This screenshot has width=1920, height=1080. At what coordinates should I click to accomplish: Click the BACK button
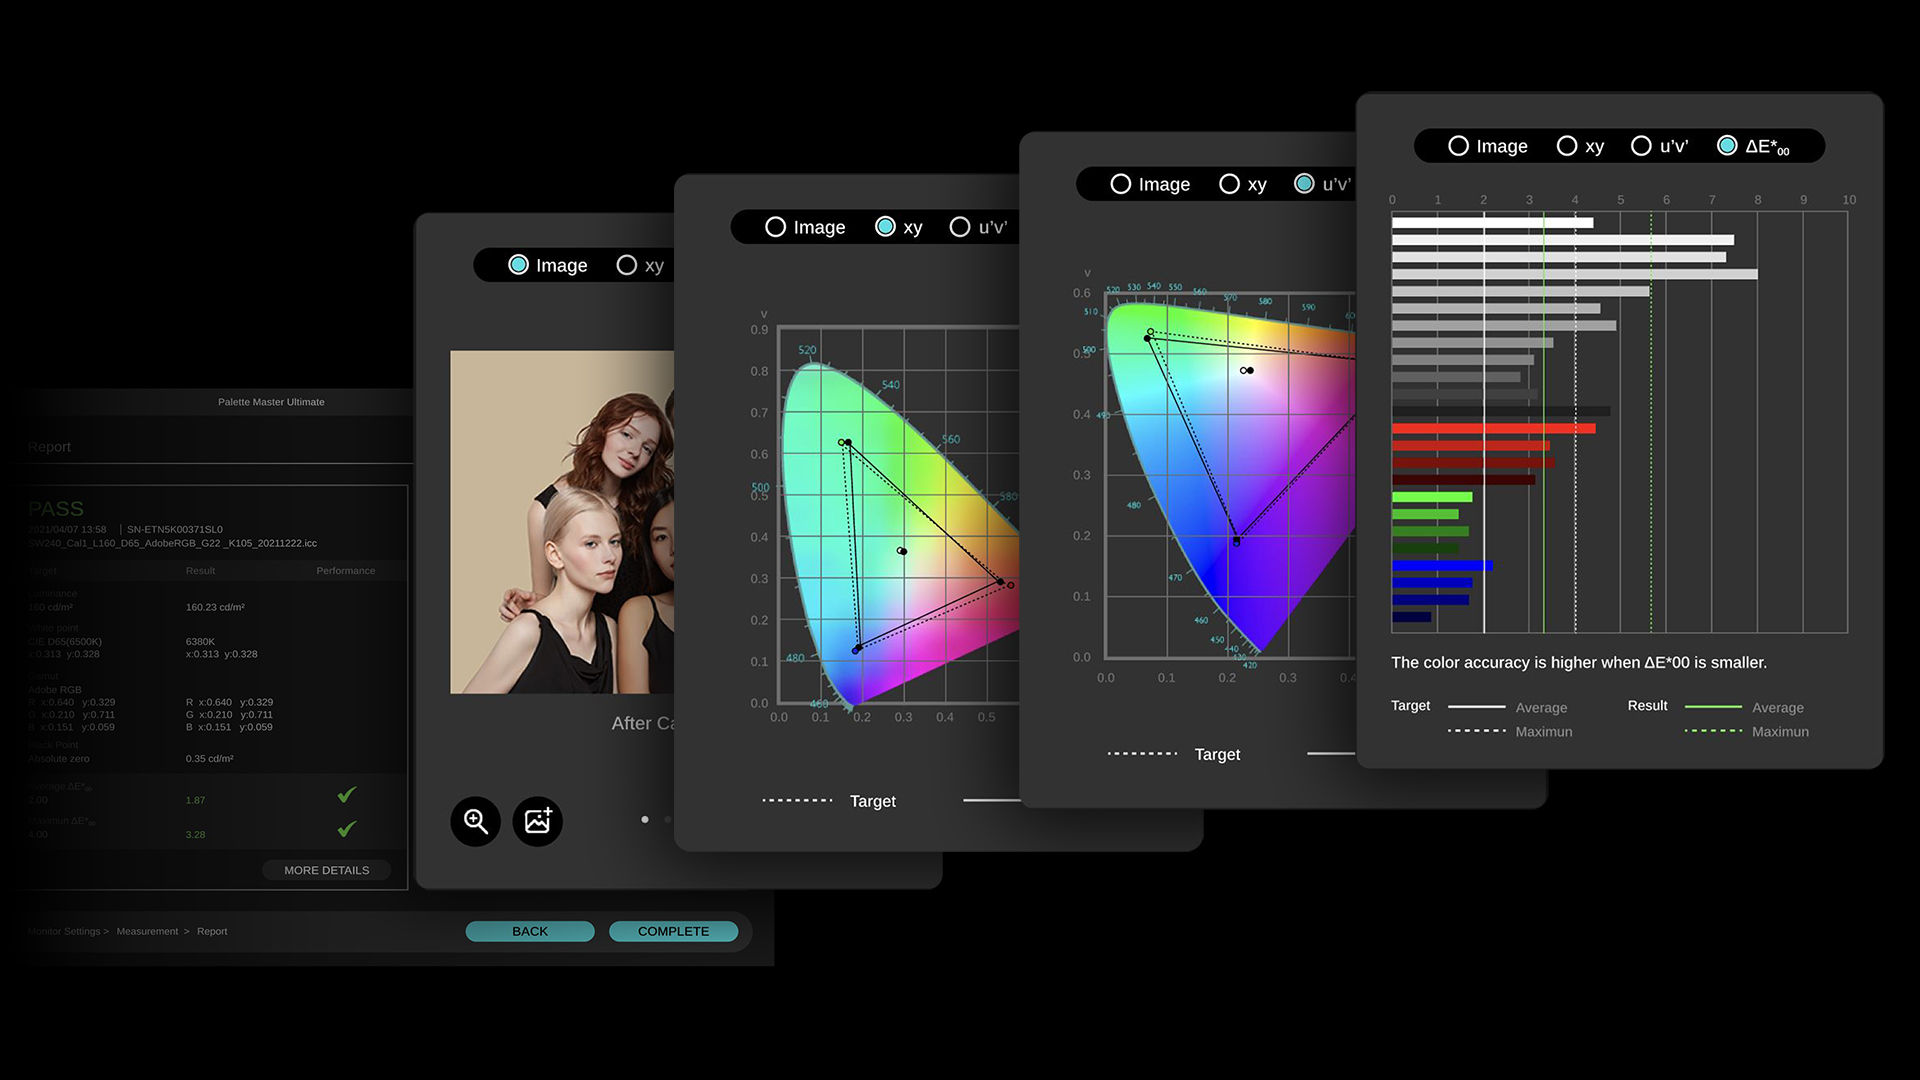point(531,931)
